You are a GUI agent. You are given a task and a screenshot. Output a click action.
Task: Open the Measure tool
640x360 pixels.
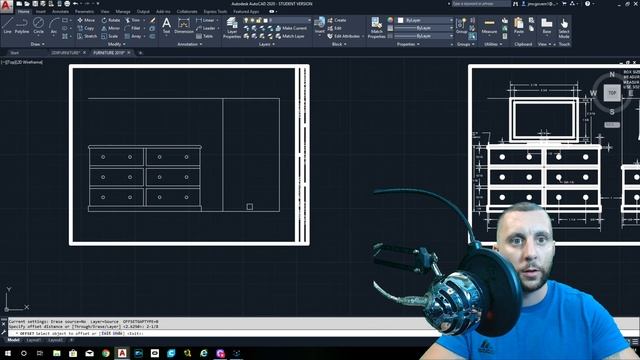pyautogui.click(x=489, y=25)
